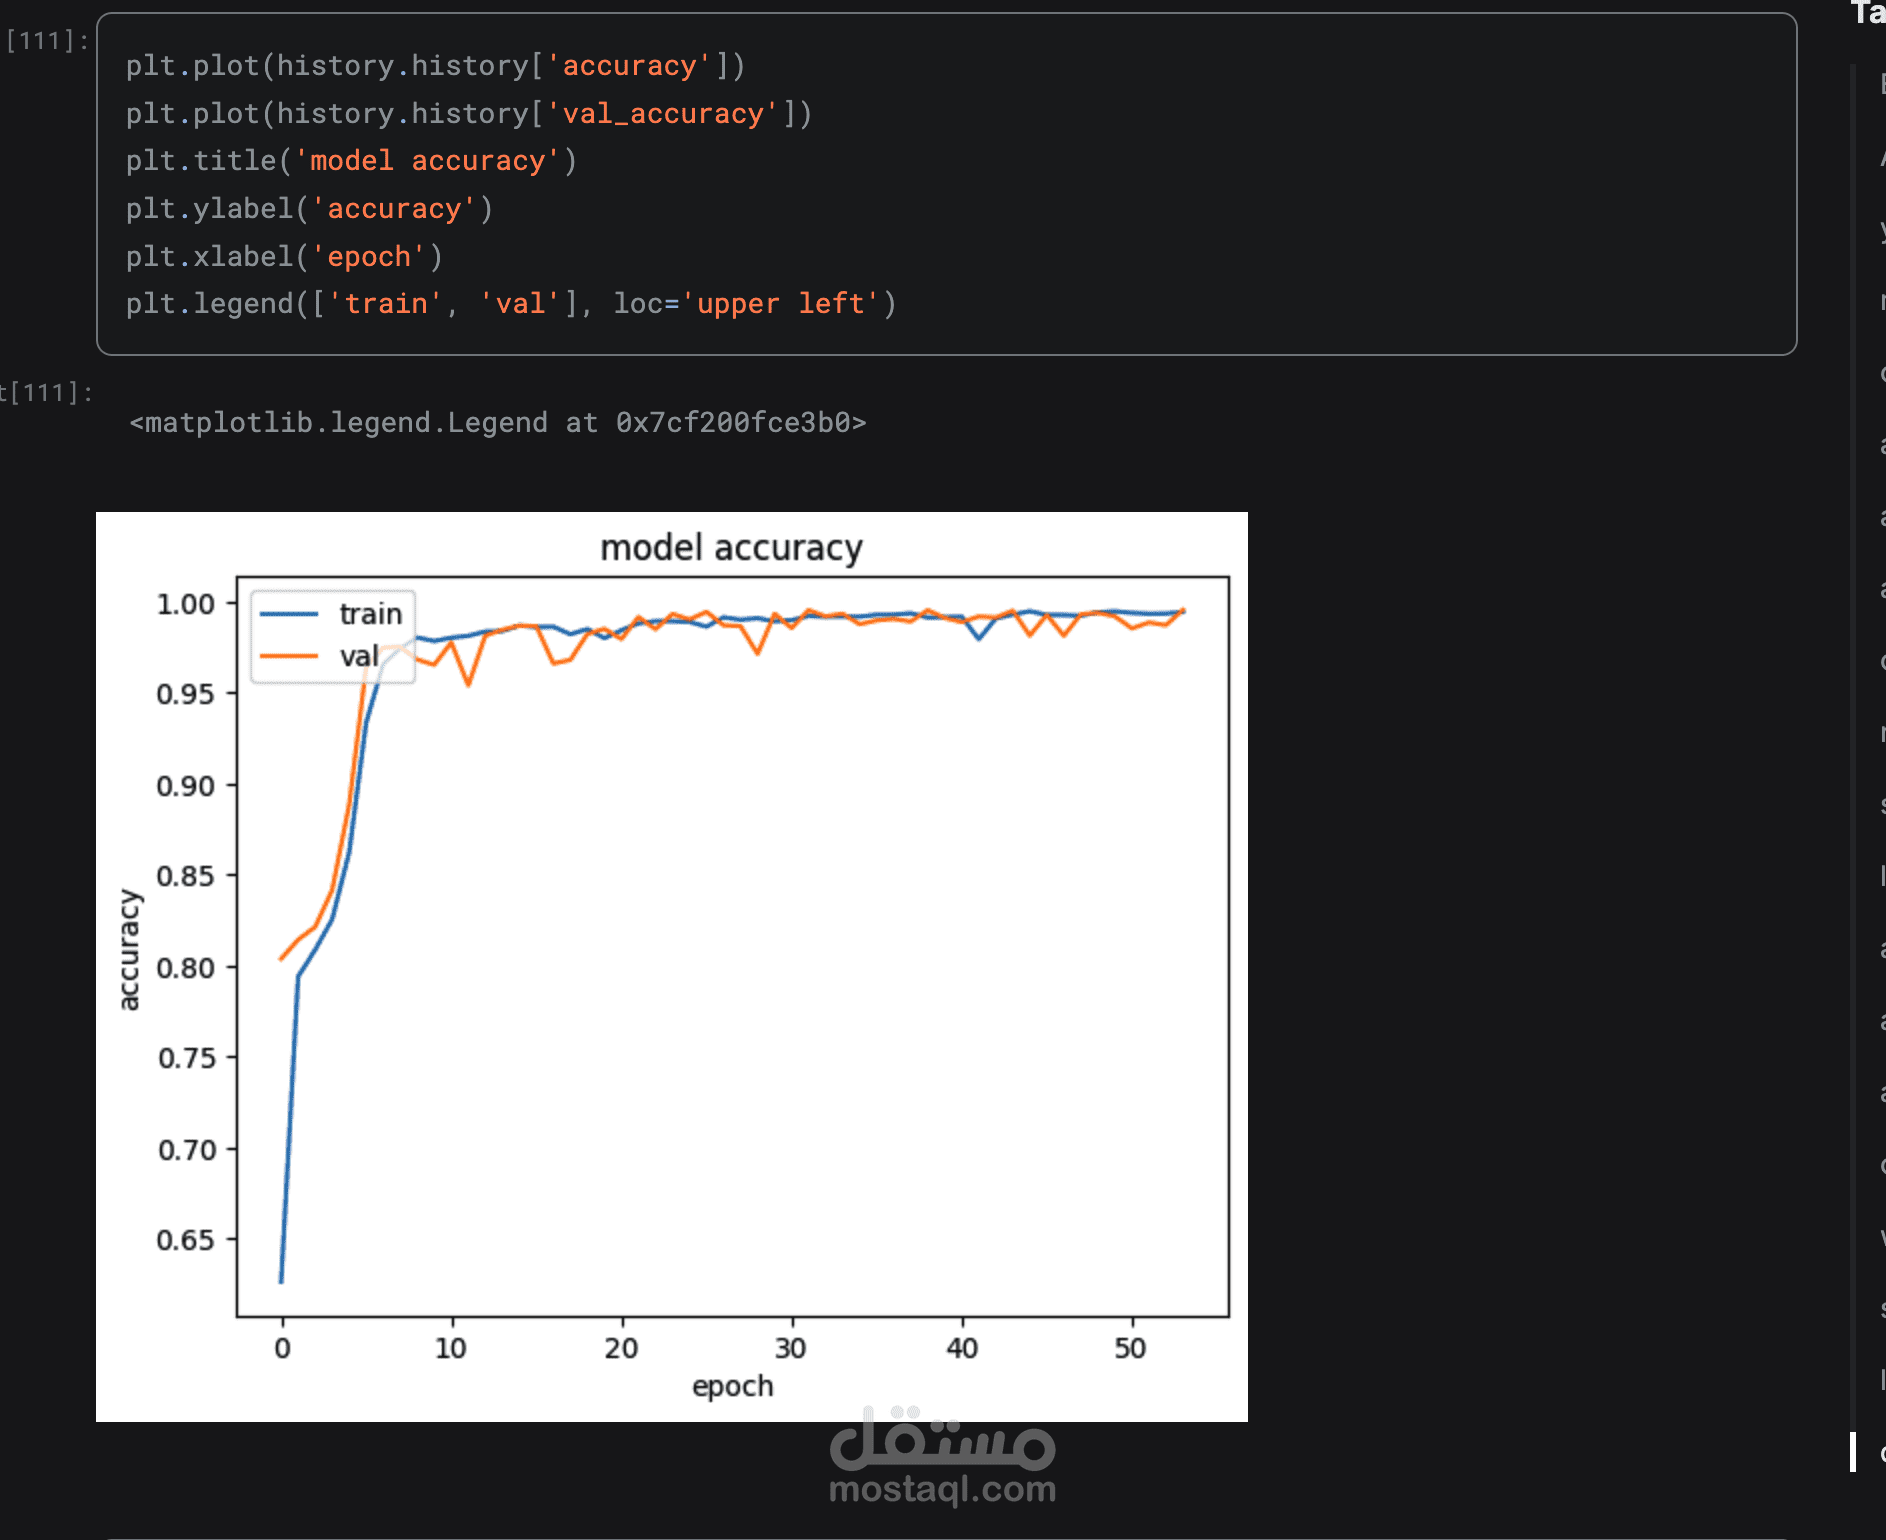Select the input cell prompt [111]
The width and height of the screenshot is (1886, 1540).
pyautogui.click(x=47, y=41)
